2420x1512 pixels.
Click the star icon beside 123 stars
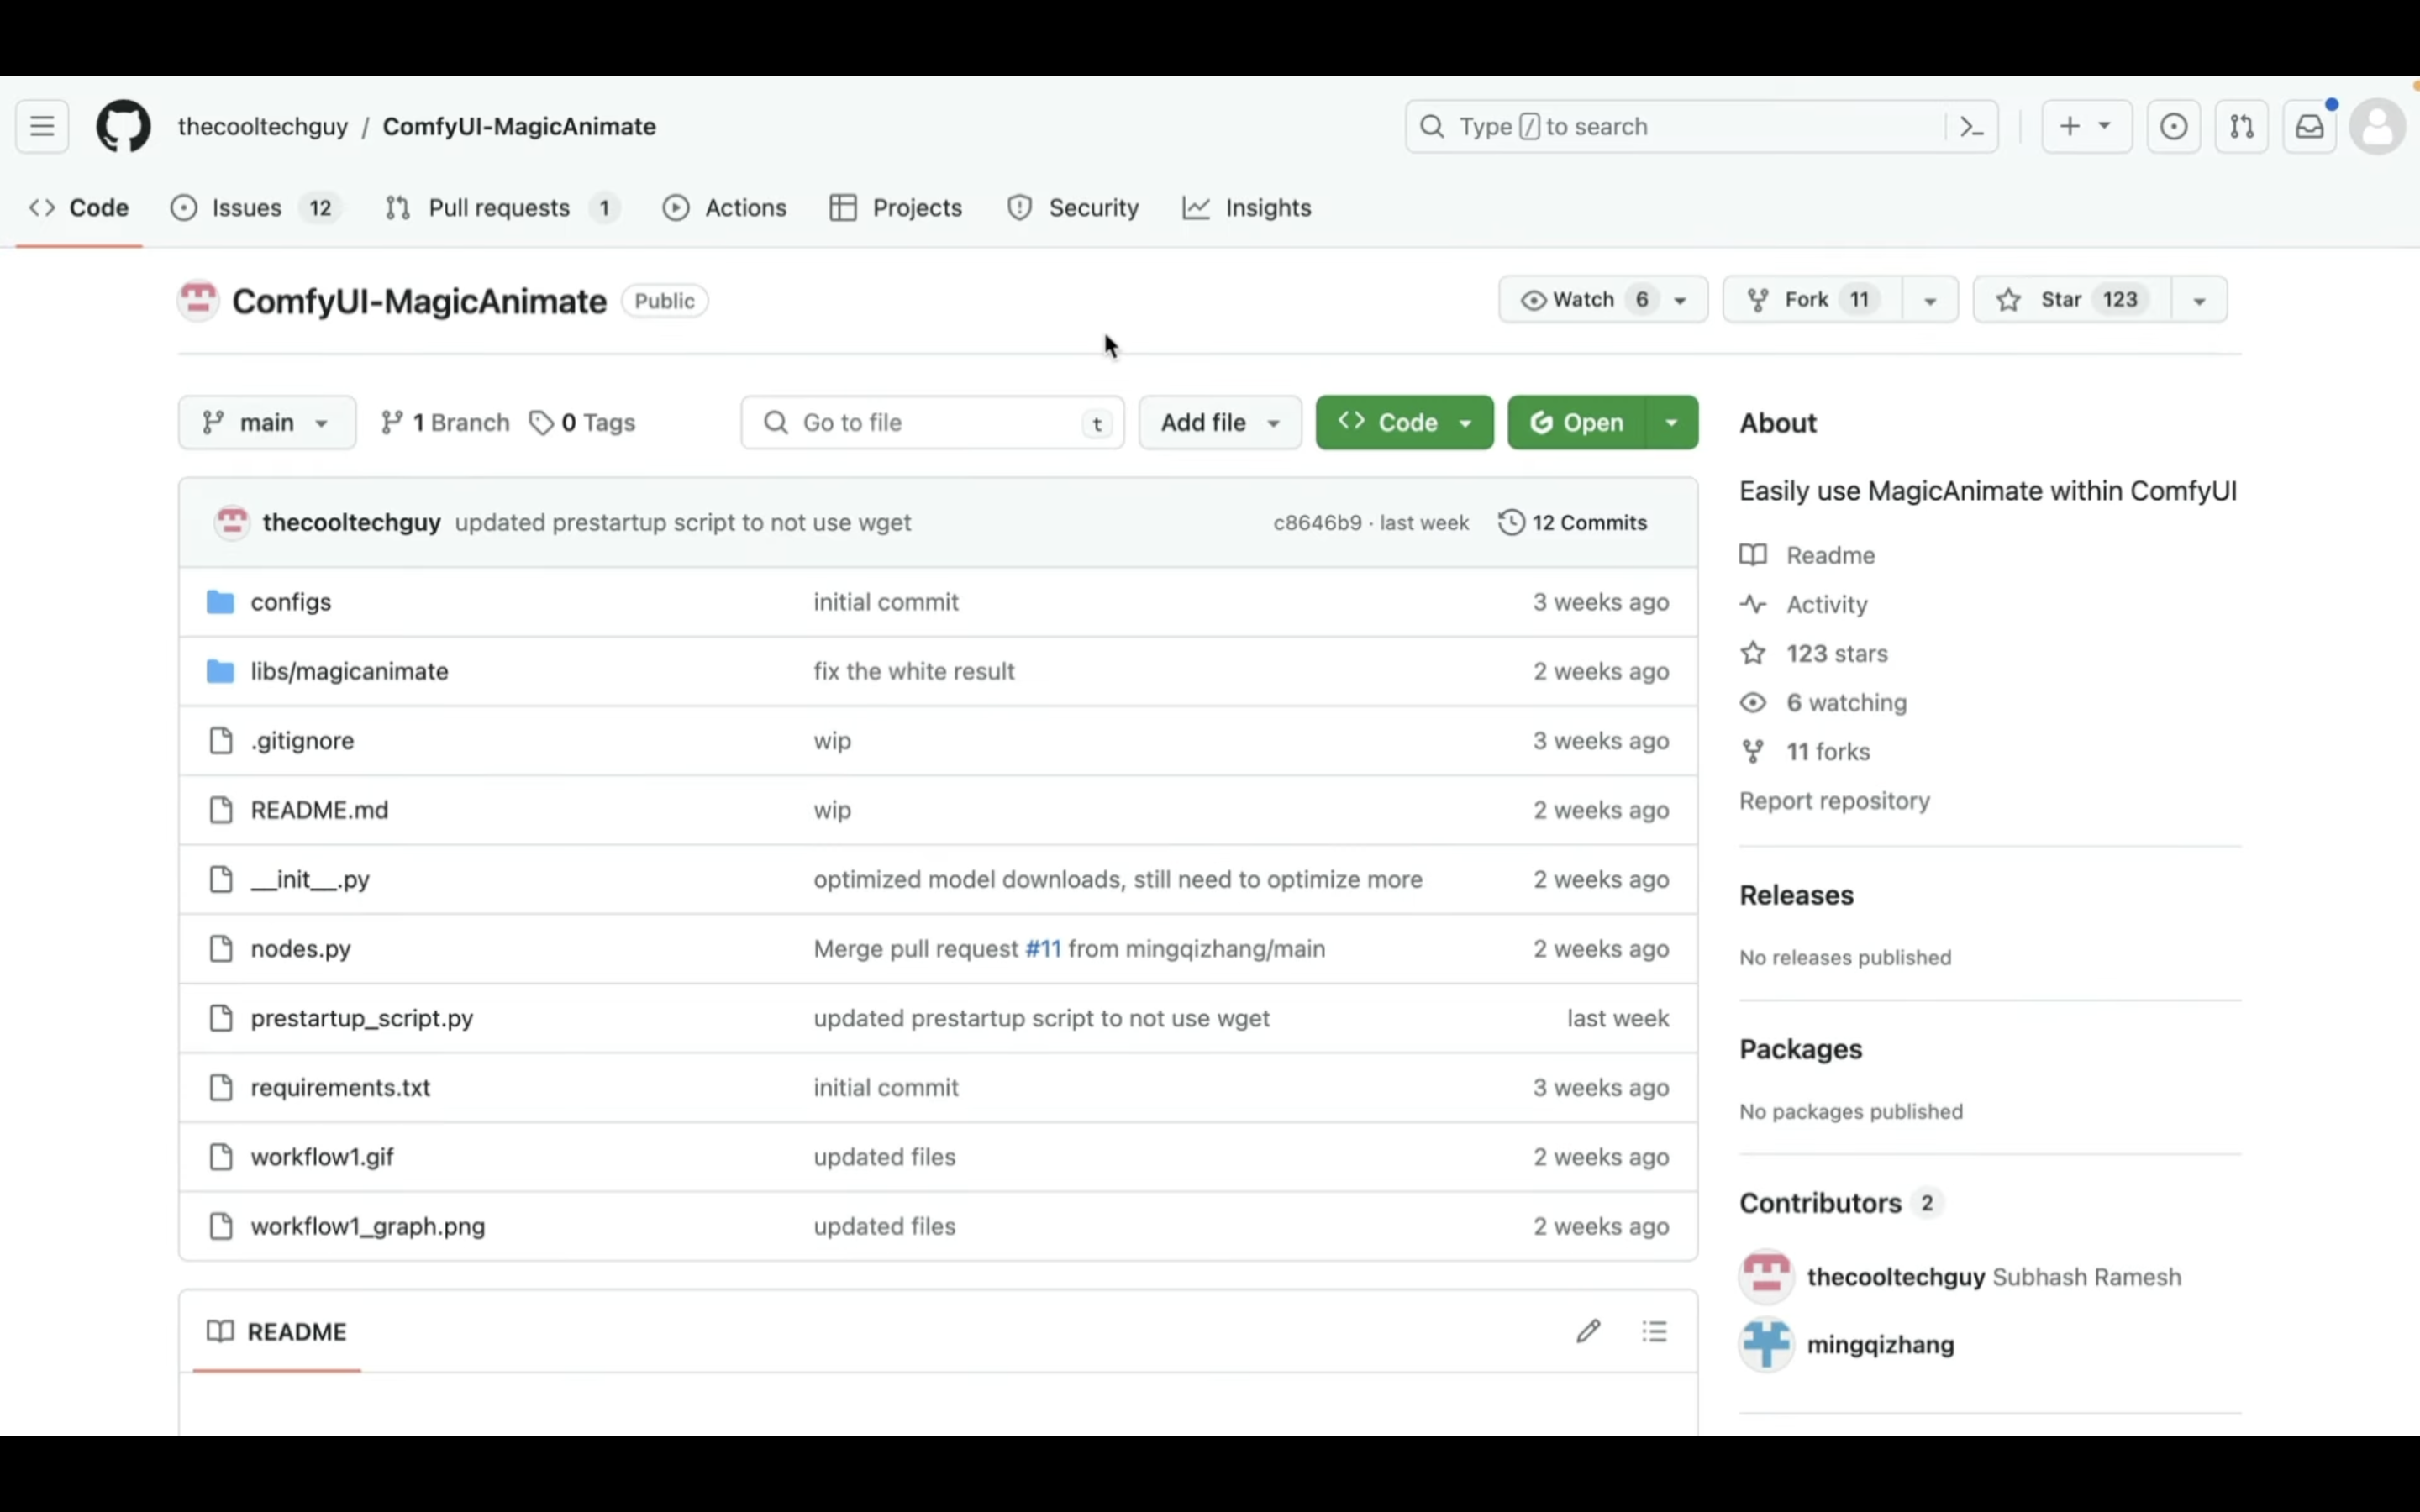point(1753,653)
